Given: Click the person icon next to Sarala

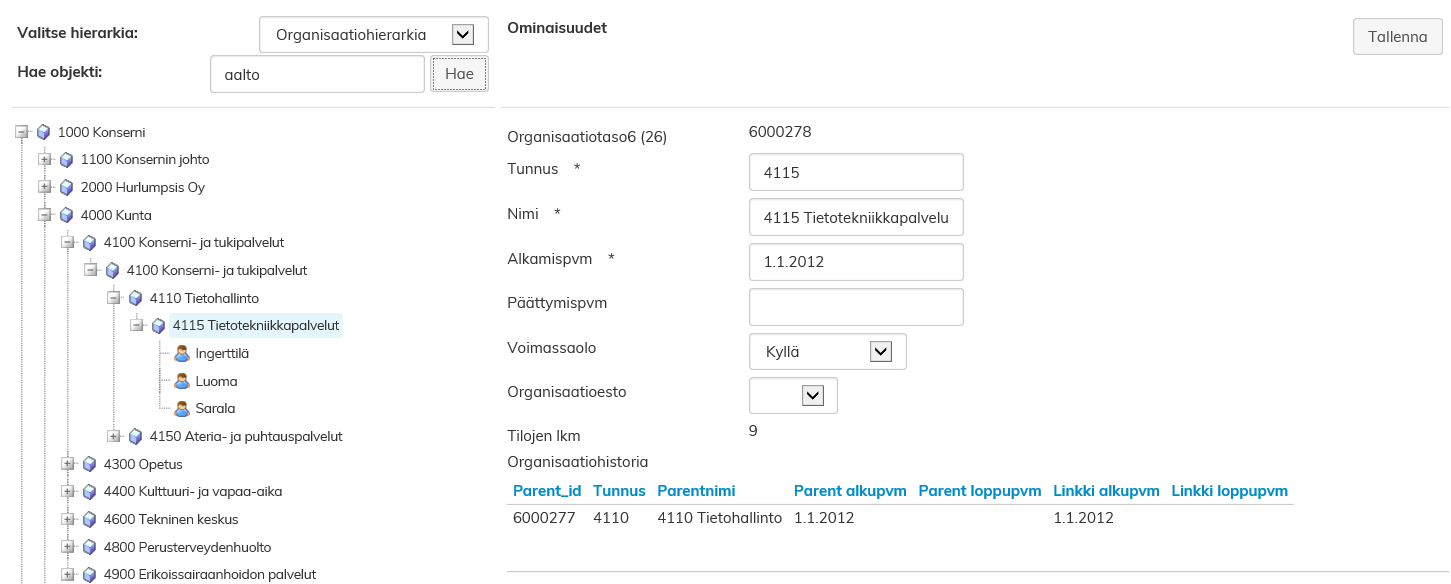Looking at the screenshot, I should click(x=182, y=408).
